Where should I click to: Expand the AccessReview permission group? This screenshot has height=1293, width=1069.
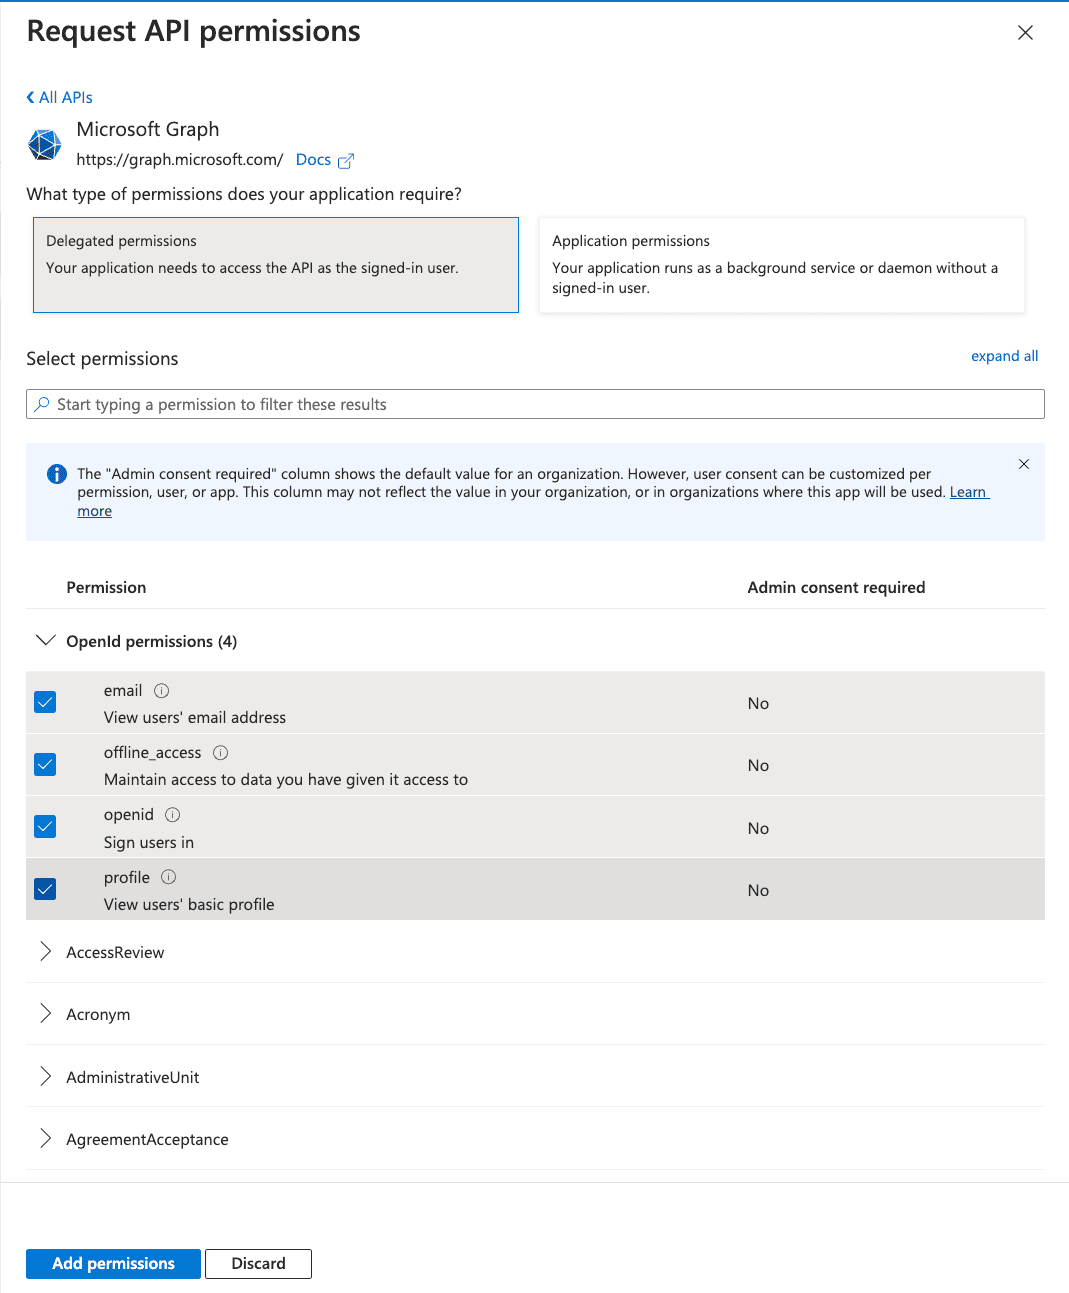pos(45,951)
